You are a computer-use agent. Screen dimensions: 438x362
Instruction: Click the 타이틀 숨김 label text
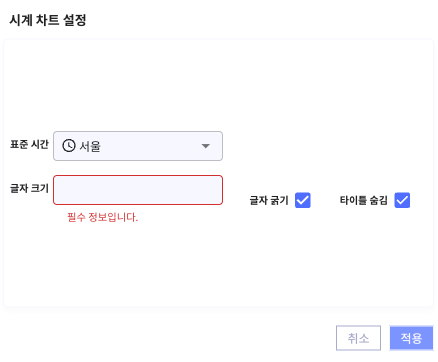click(364, 200)
